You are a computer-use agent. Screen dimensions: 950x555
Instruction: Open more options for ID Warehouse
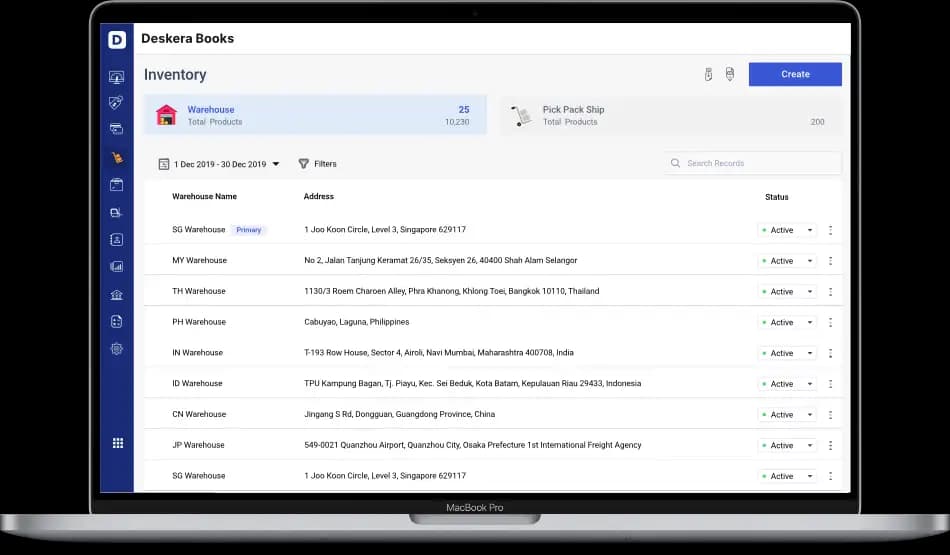[830, 384]
